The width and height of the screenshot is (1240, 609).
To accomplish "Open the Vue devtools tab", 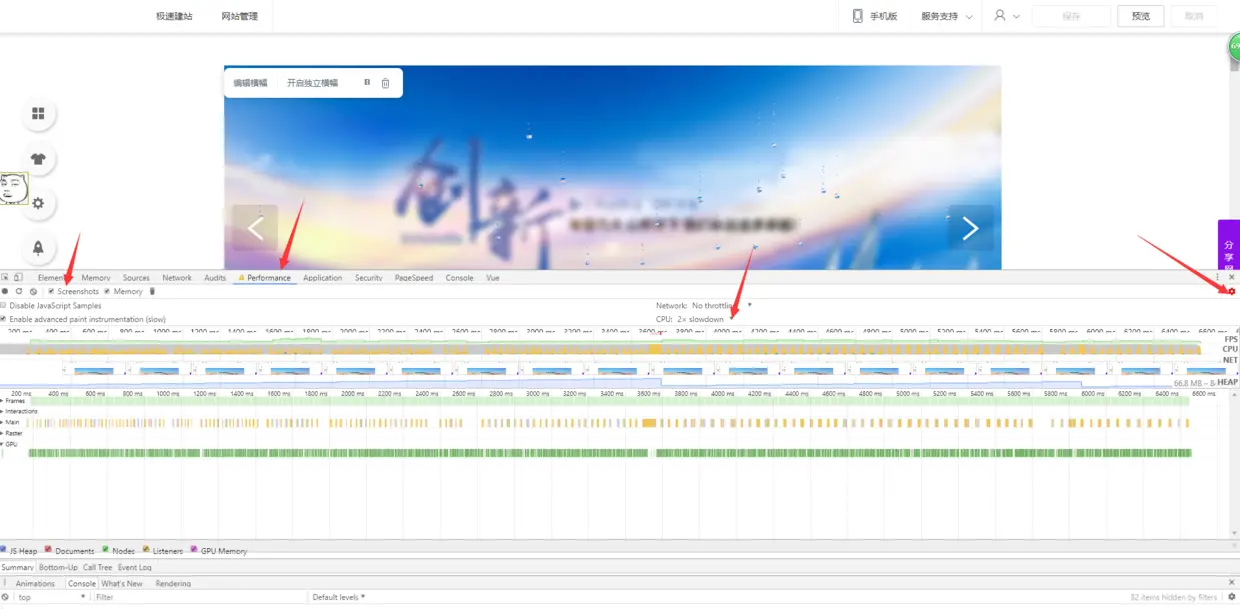I will coord(492,277).
